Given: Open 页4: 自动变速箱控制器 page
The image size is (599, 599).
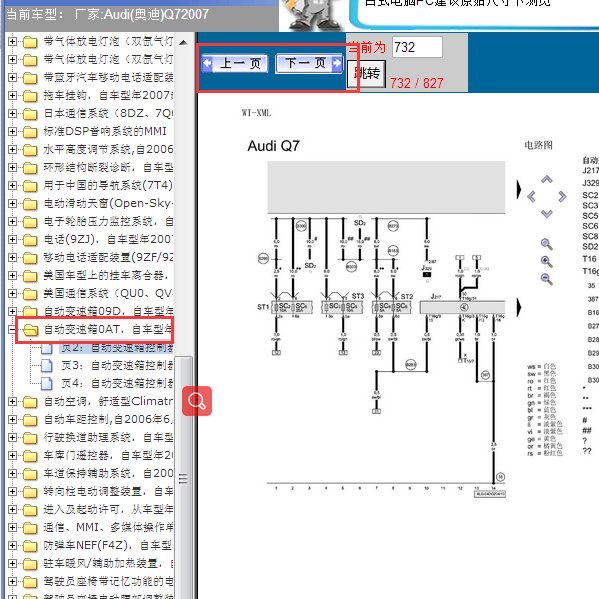Looking at the screenshot, I should click(x=117, y=383).
